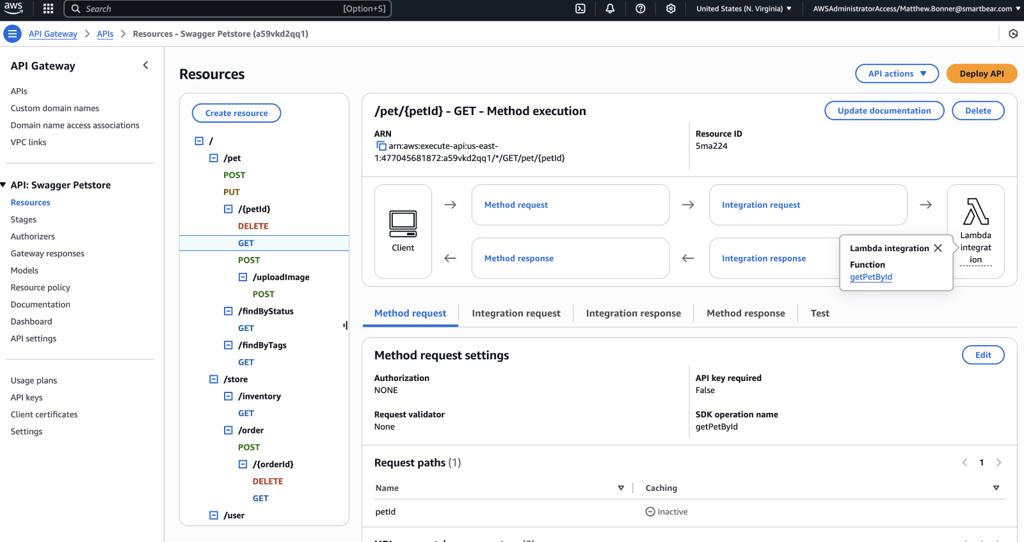Switch to the Method response tab
1024x542 pixels.
pos(746,313)
